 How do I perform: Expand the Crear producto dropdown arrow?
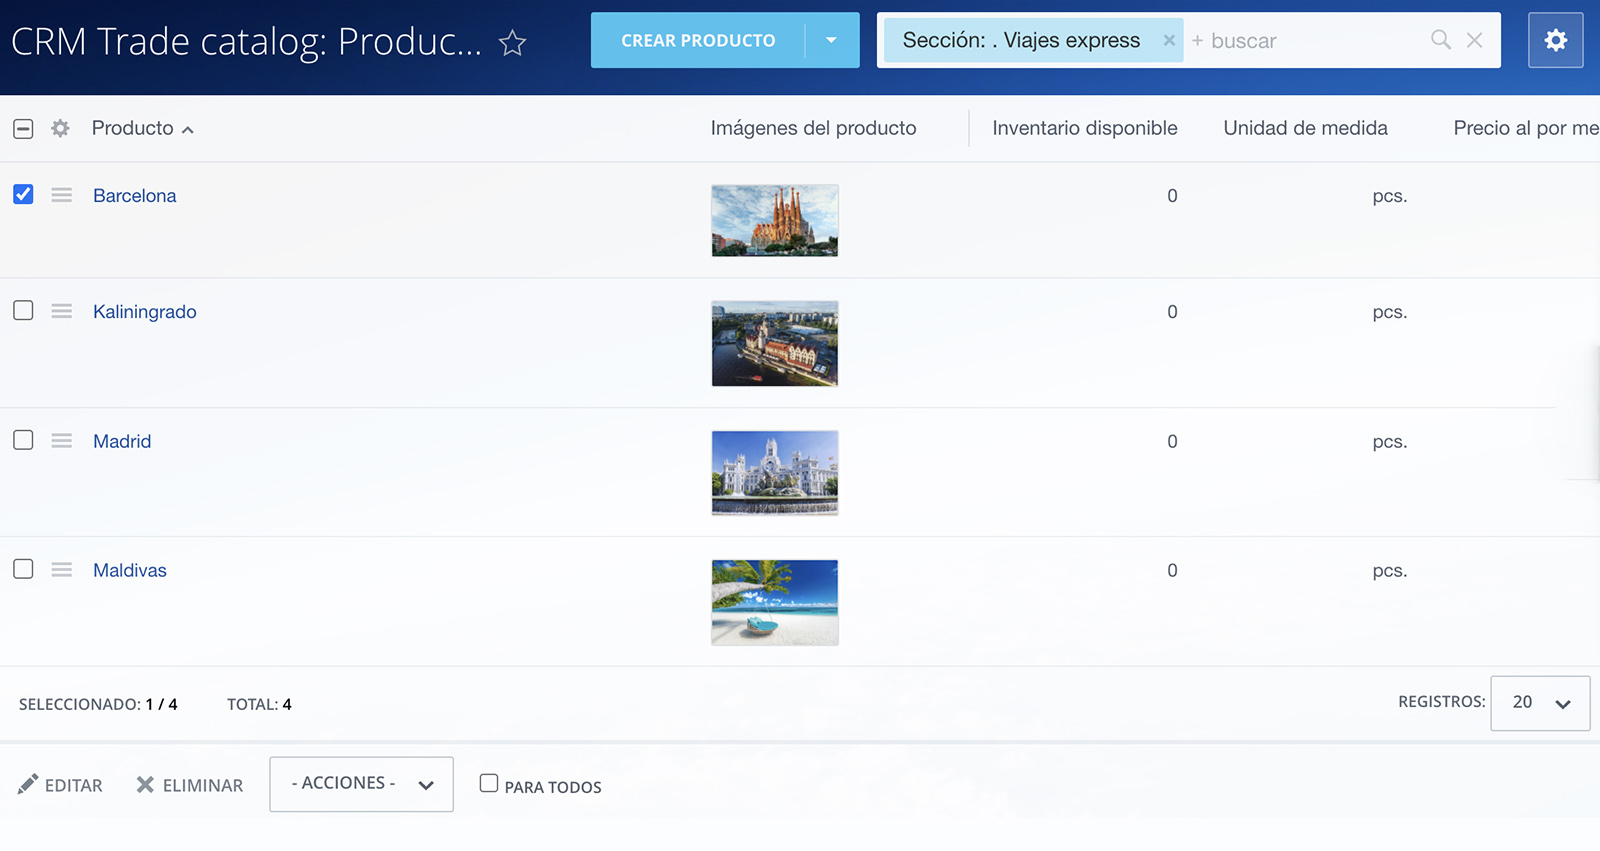[831, 40]
